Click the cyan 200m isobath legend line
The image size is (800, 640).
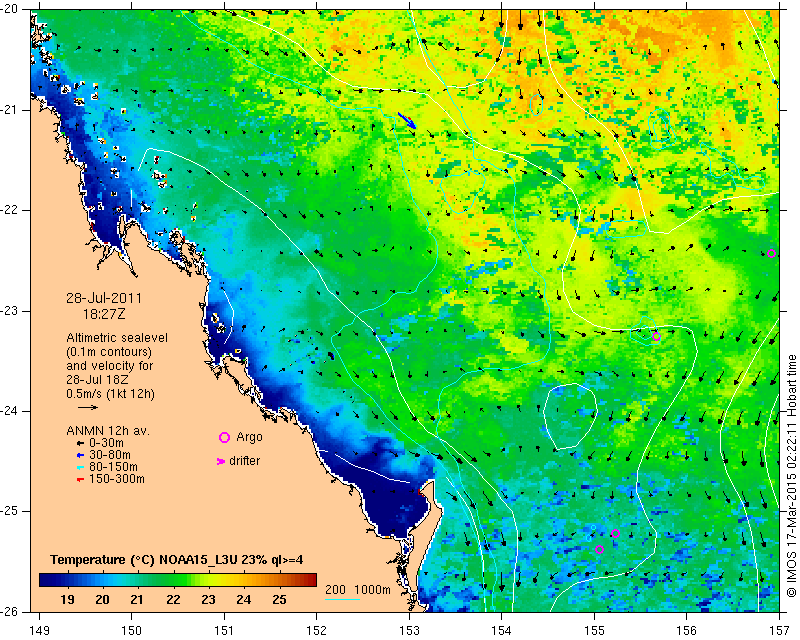pyautogui.click(x=343, y=599)
